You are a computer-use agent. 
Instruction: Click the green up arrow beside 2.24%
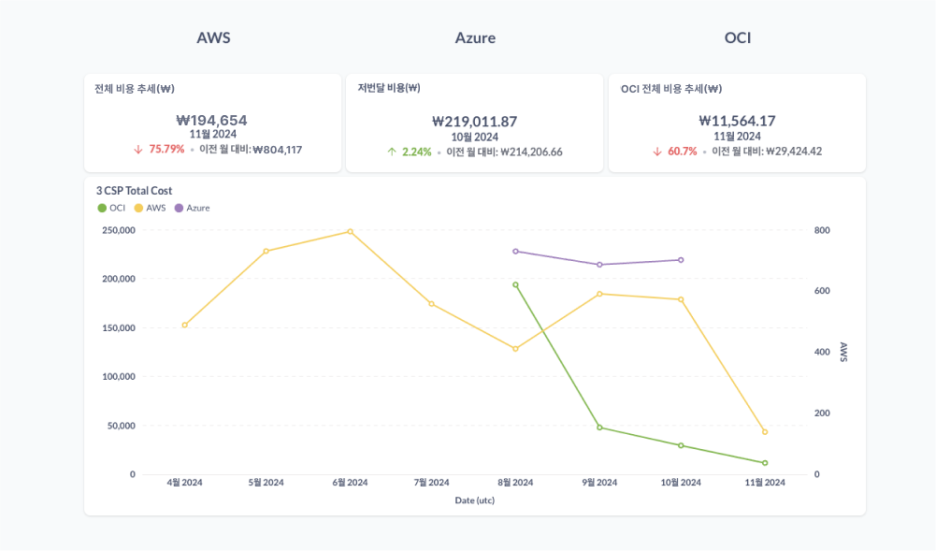392,152
